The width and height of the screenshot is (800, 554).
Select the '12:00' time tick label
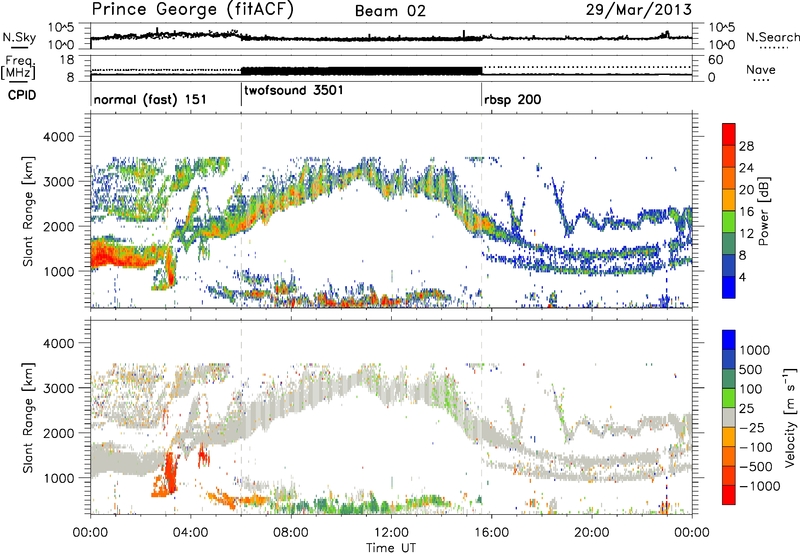(x=391, y=533)
